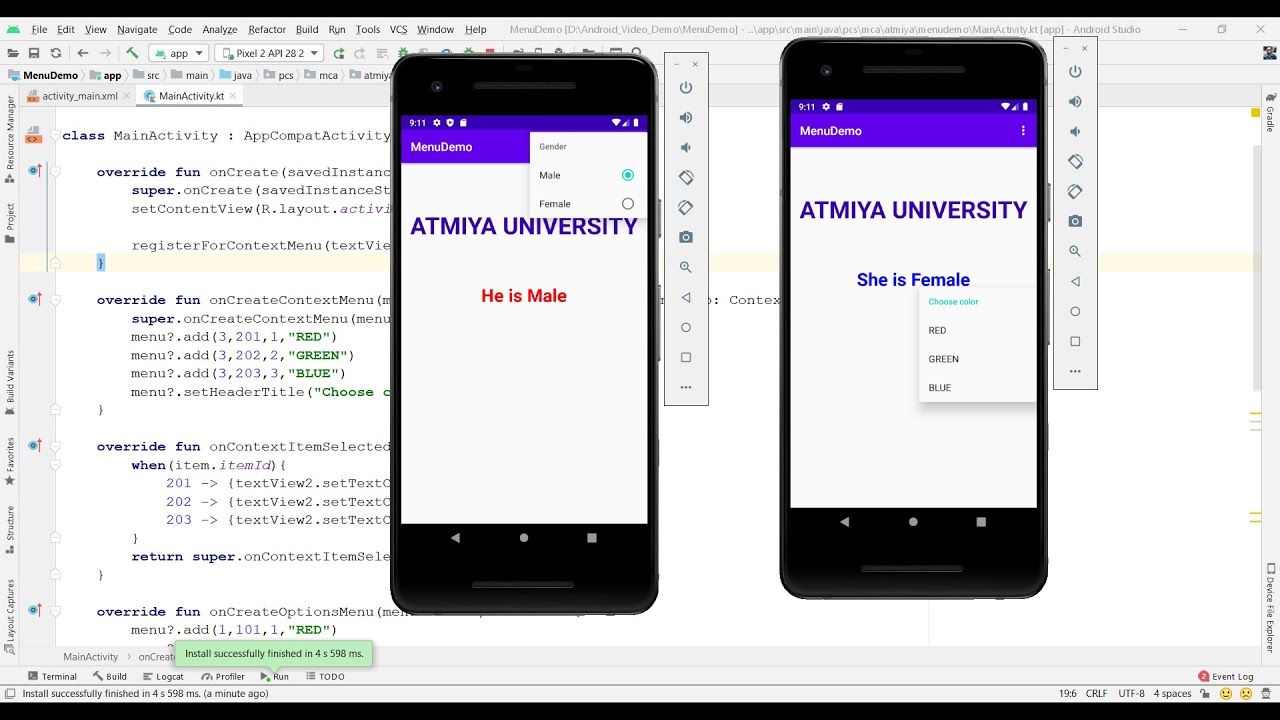This screenshot has width=1280, height=720.
Task: Volume up on the She is Female emulator
Action: coord(1075,102)
